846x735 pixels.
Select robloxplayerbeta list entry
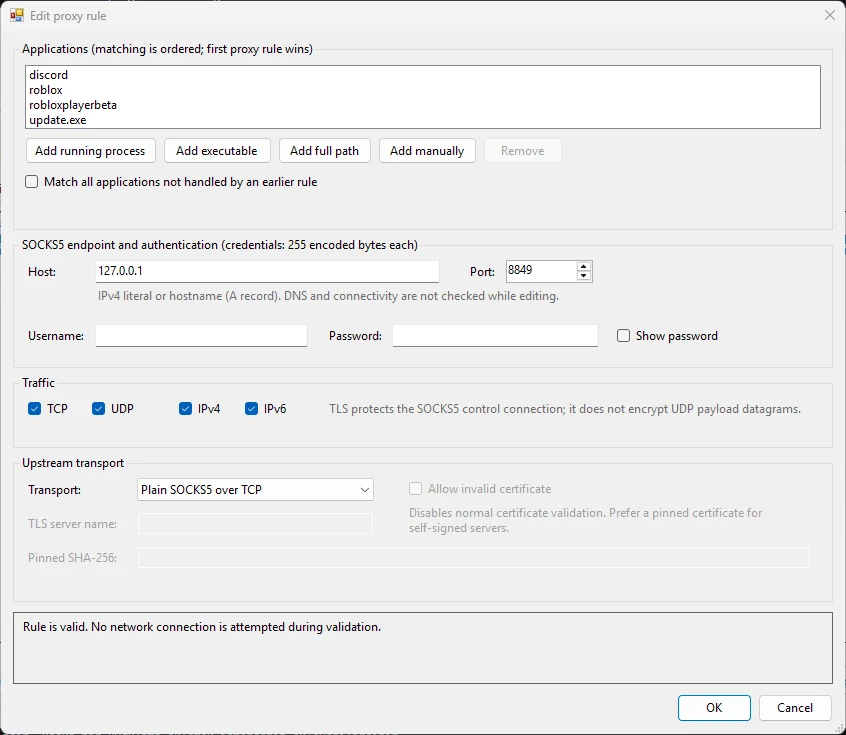coord(73,105)
